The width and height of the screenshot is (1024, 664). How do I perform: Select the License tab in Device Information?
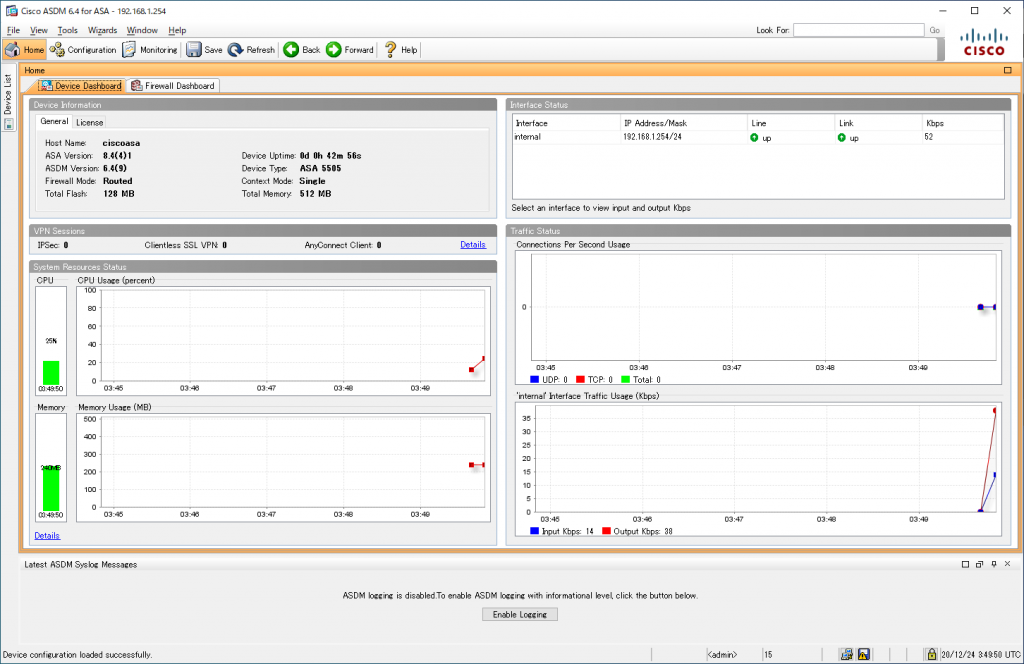coord(89,122)
